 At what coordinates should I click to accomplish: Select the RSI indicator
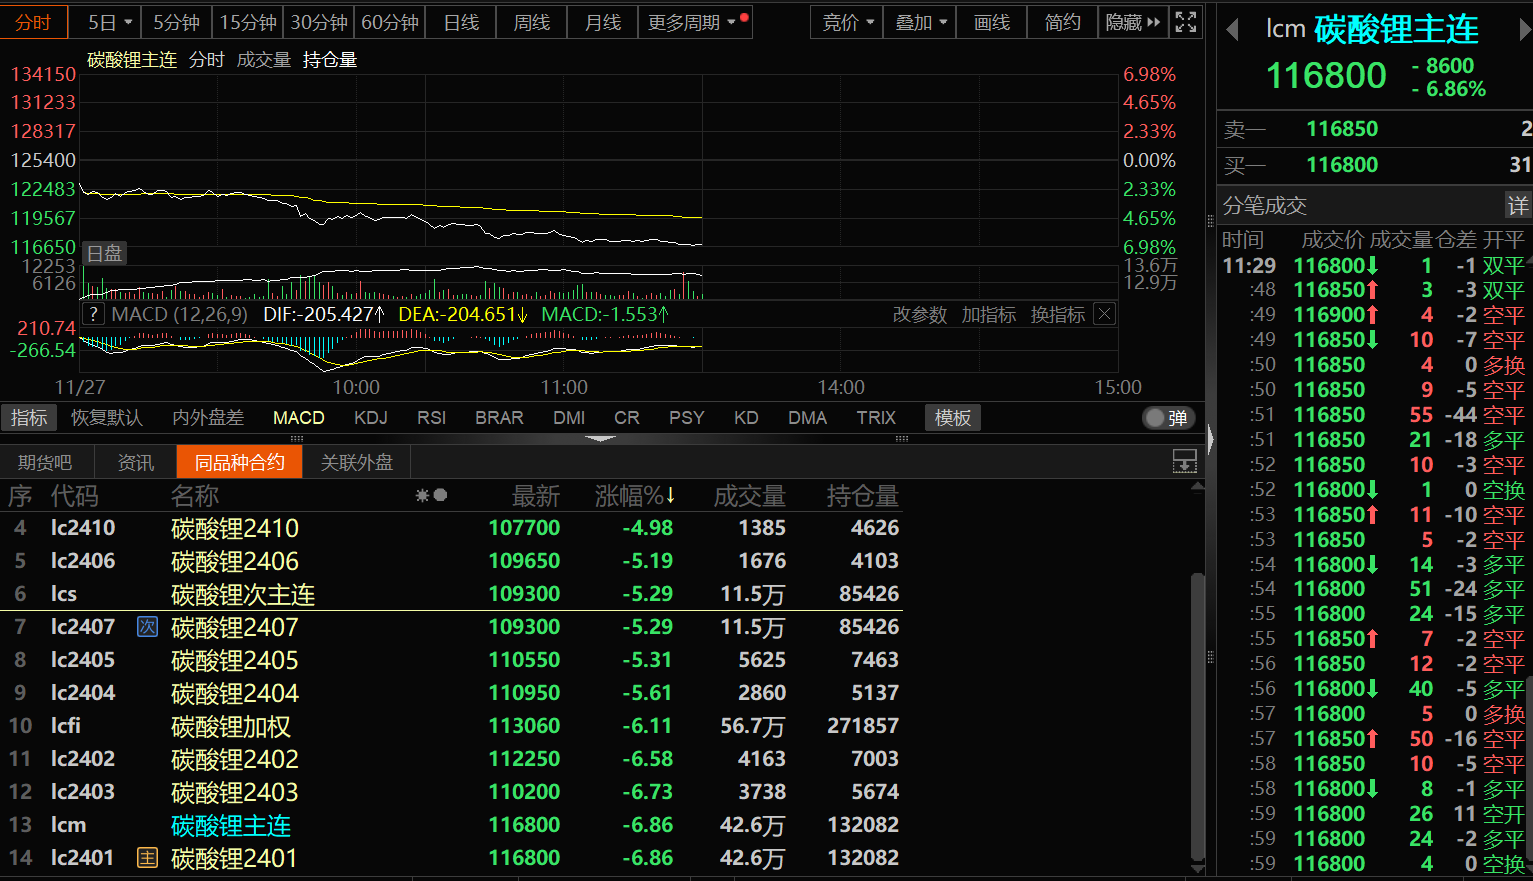(x=432, y=418)
